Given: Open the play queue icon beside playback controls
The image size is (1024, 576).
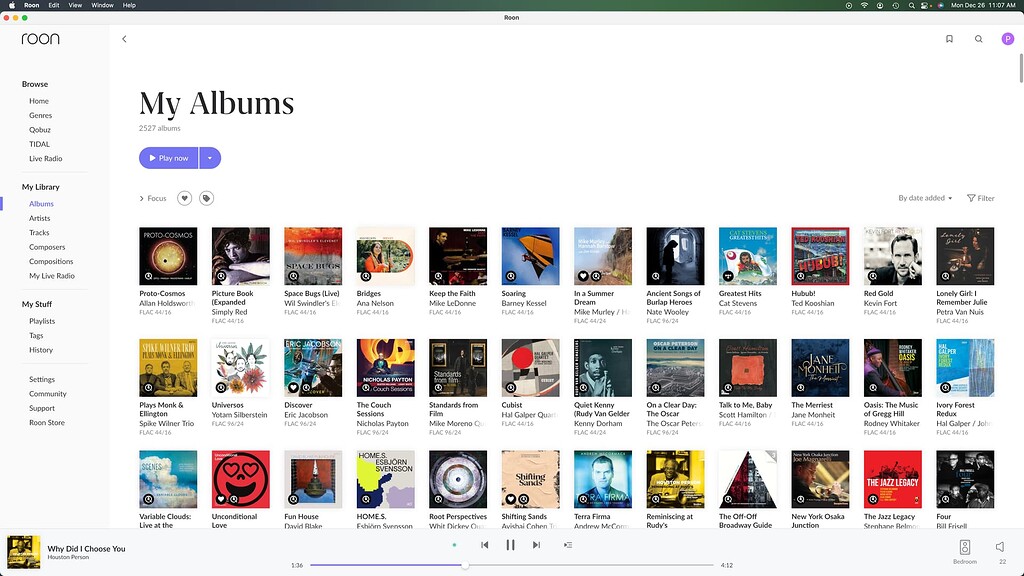Looking at the screenshot, I should tap(567, 545).
